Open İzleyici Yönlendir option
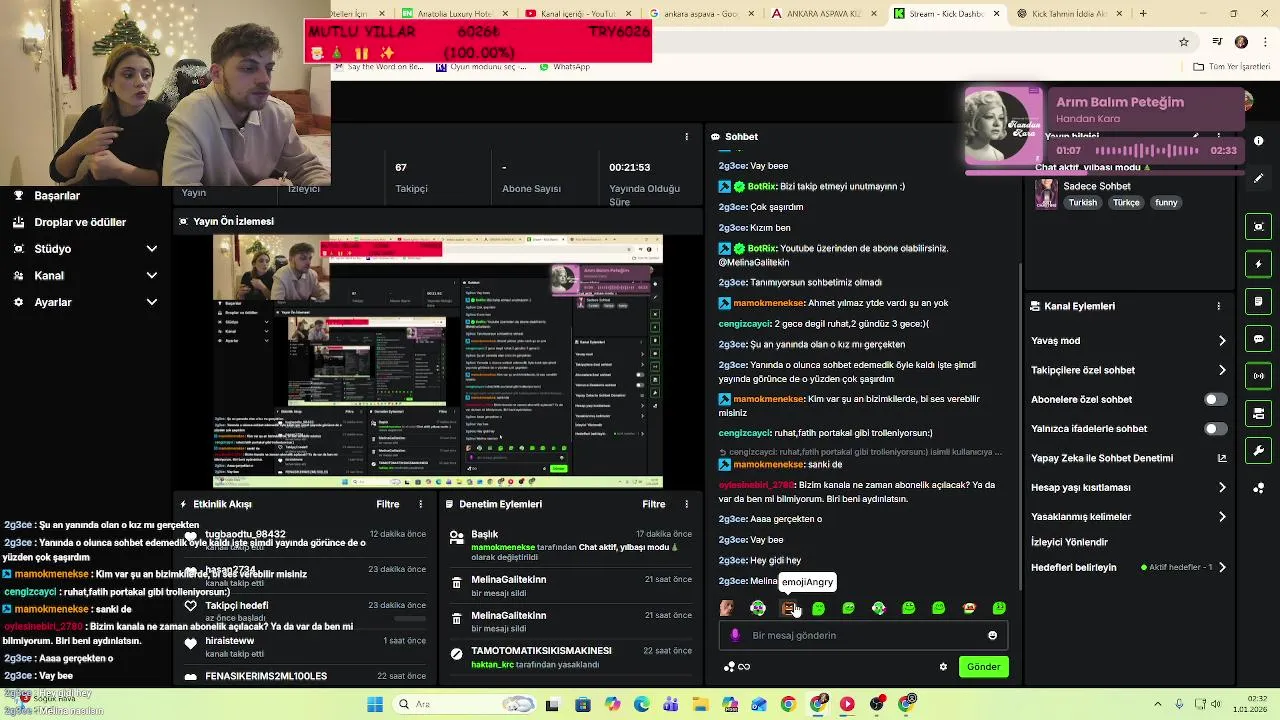Viewport: 1280px width, 720px height. click(1070, 542)
